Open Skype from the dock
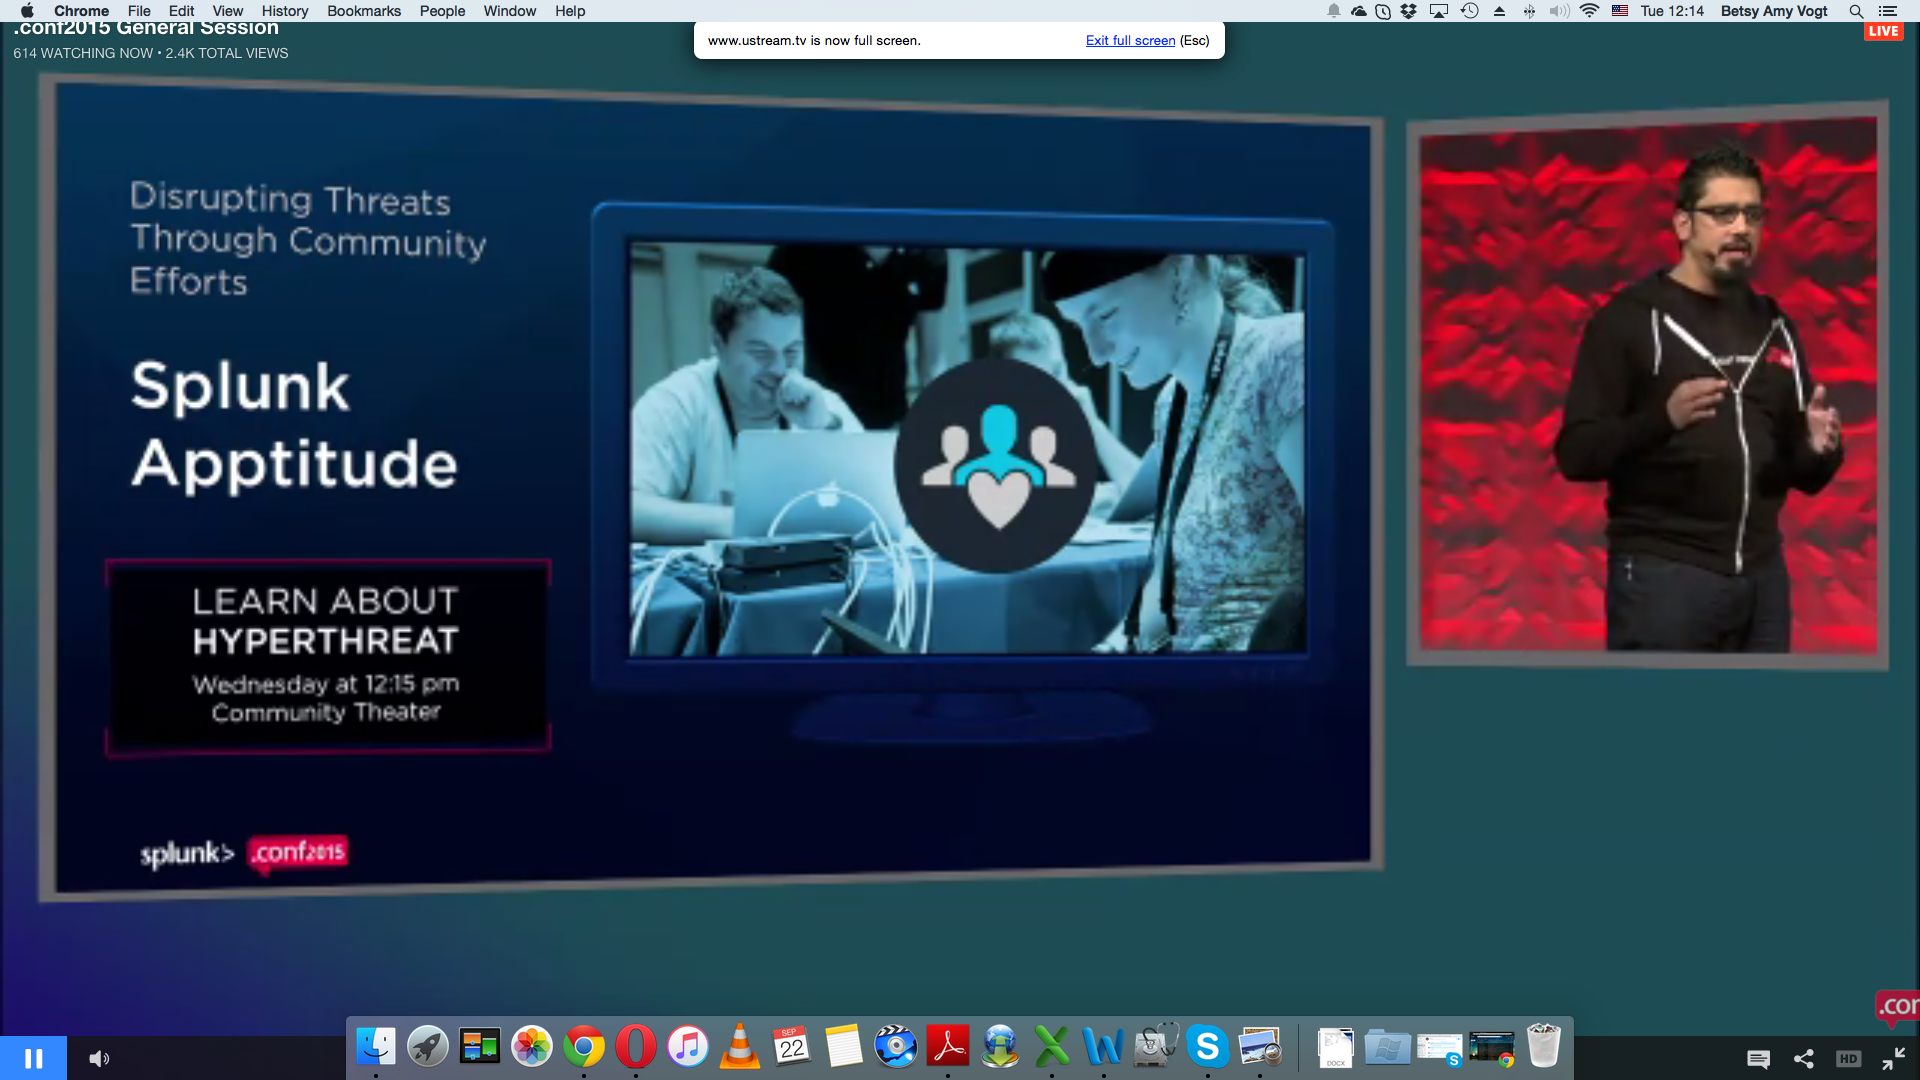The height and width of the screenshot is (1080, 1920). tap(1208, 1047)
